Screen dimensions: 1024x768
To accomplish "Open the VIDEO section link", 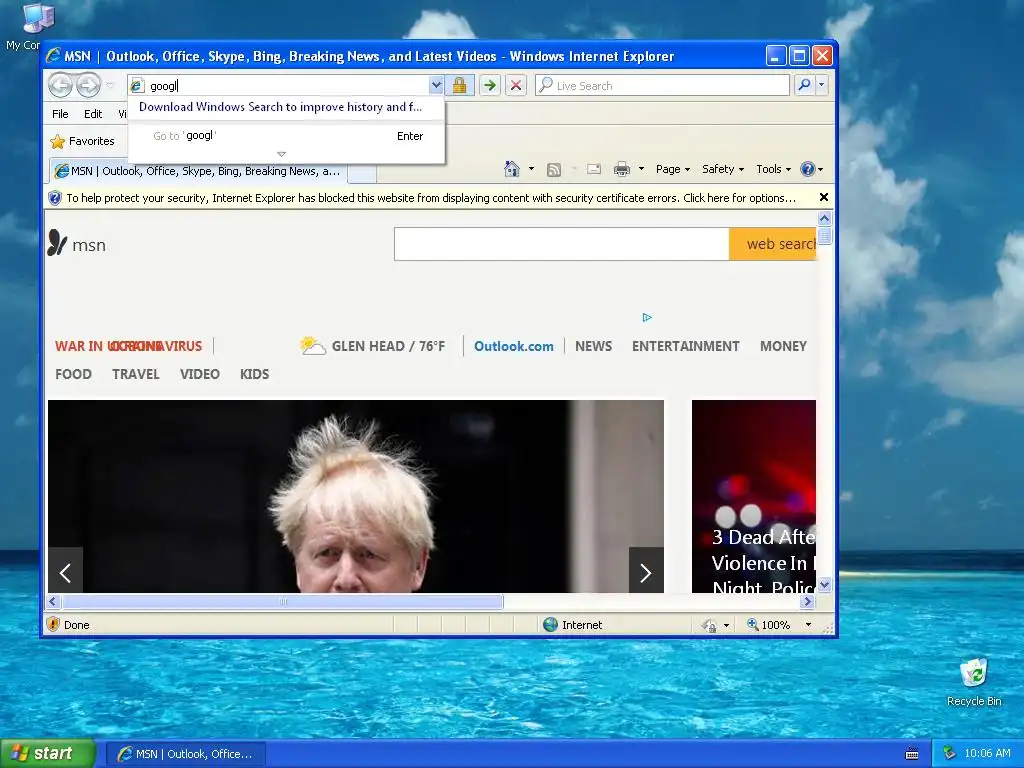I will (199, 374).
